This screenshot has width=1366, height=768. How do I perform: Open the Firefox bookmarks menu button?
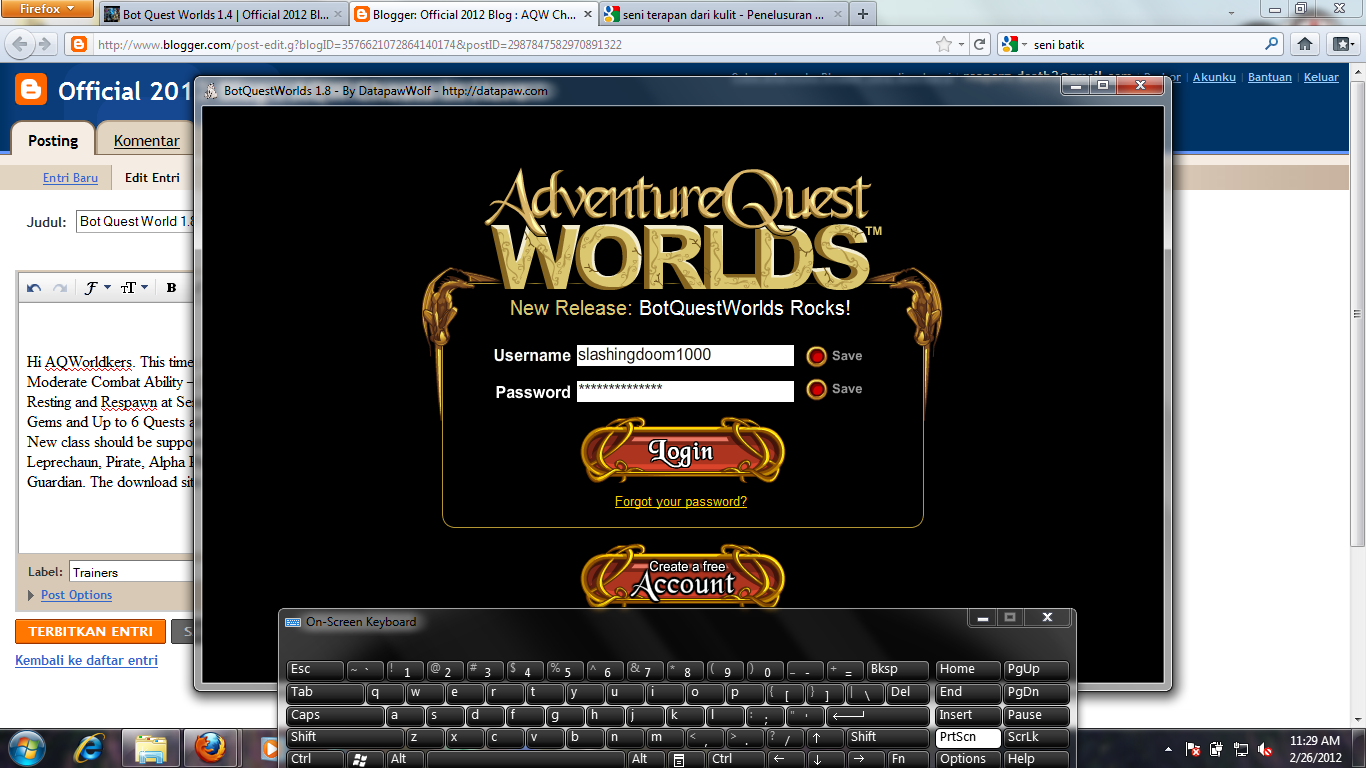1341,44
